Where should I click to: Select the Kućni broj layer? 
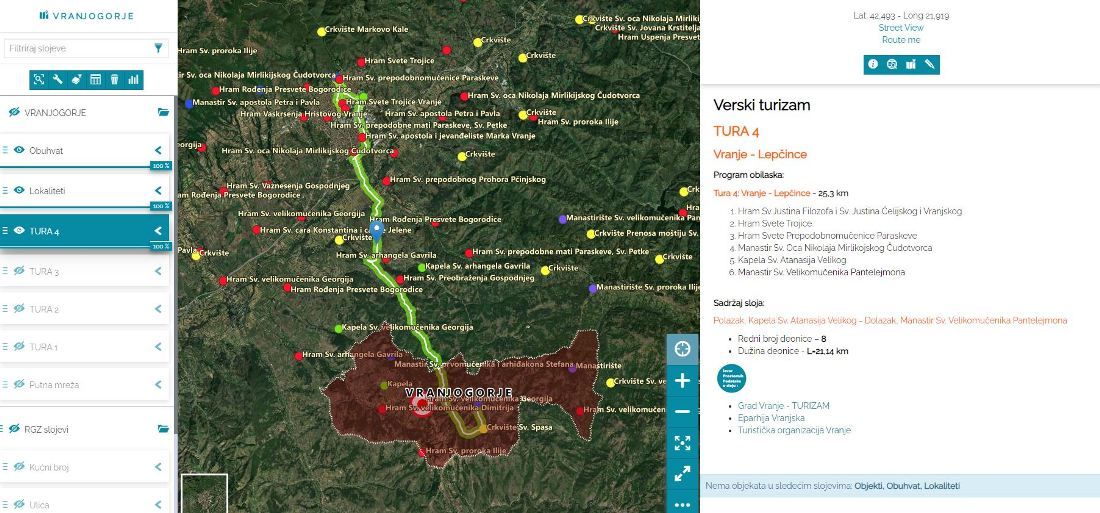coord(48,467)
